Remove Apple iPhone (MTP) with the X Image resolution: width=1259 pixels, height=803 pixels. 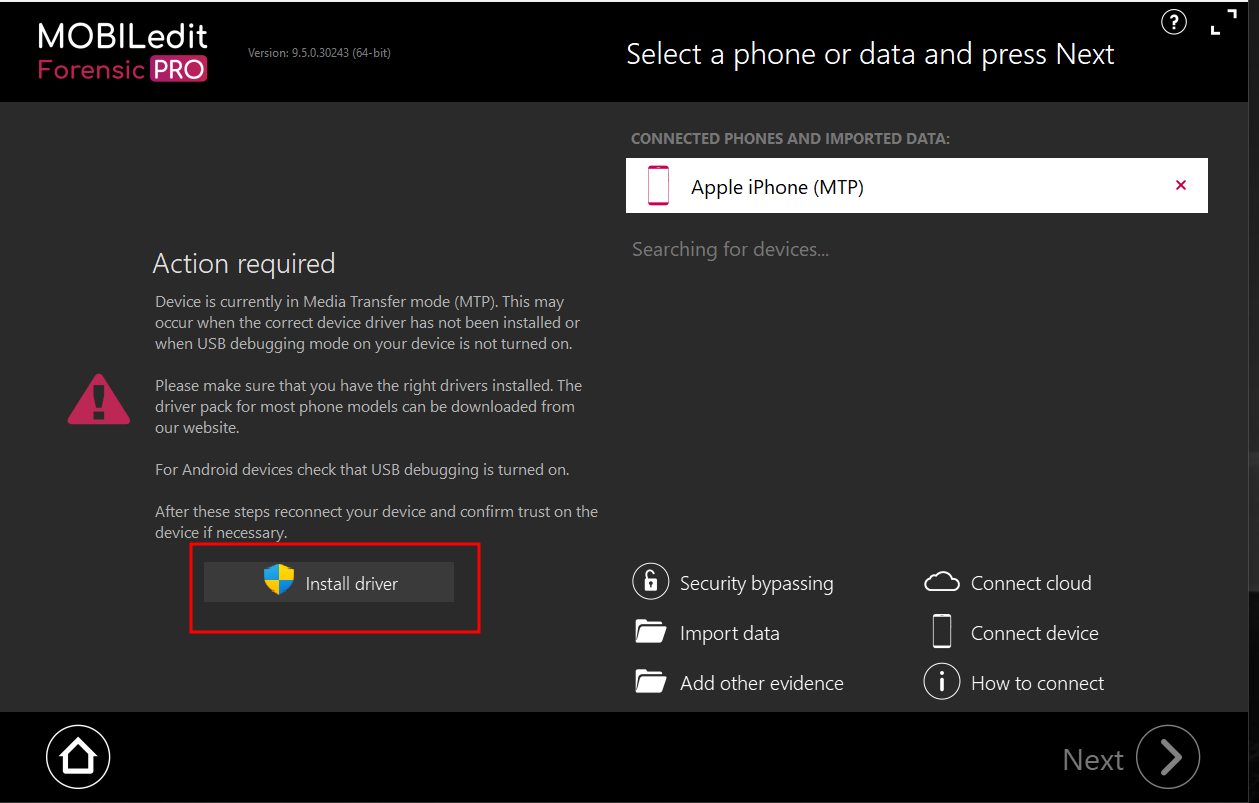click(x=1181, y=185)
